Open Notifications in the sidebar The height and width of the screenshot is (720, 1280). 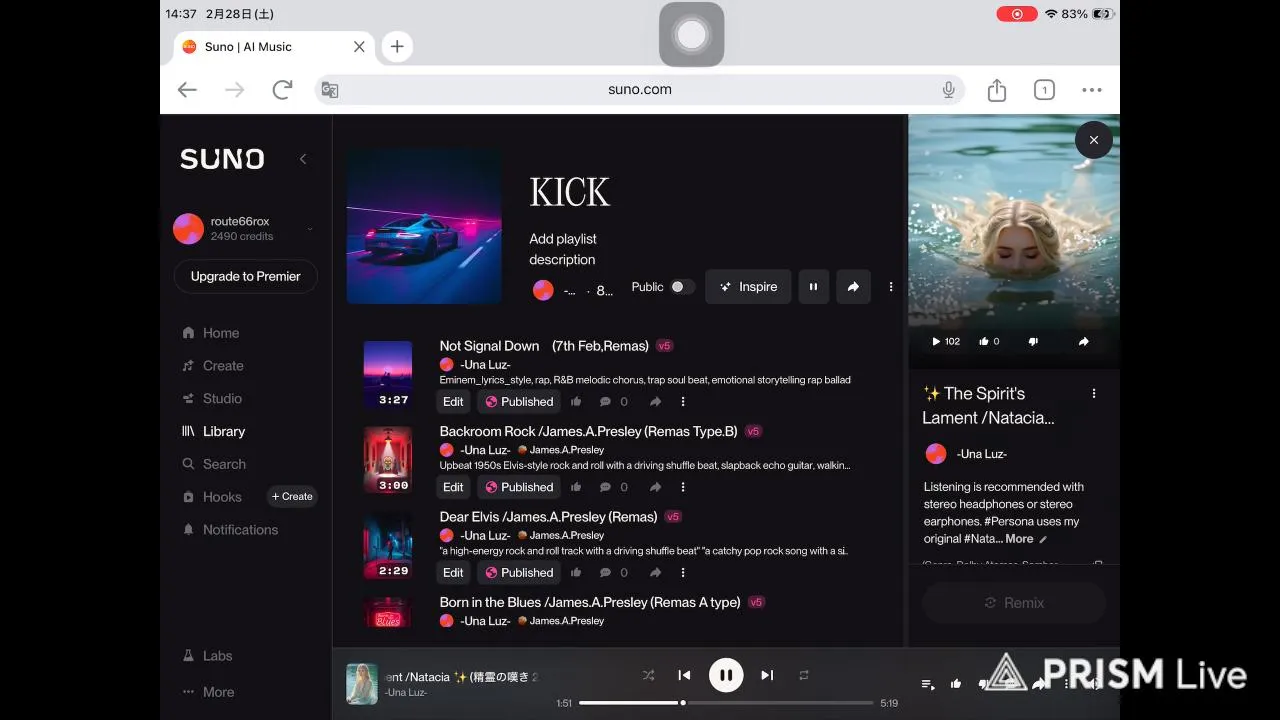pyautogui.click(x=230, y=530)
